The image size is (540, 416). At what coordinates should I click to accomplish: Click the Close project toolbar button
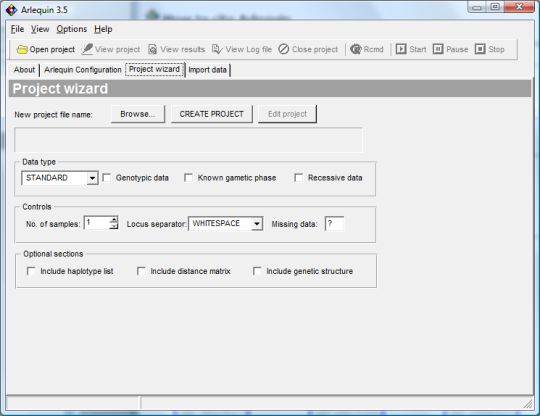click(308, 50)
